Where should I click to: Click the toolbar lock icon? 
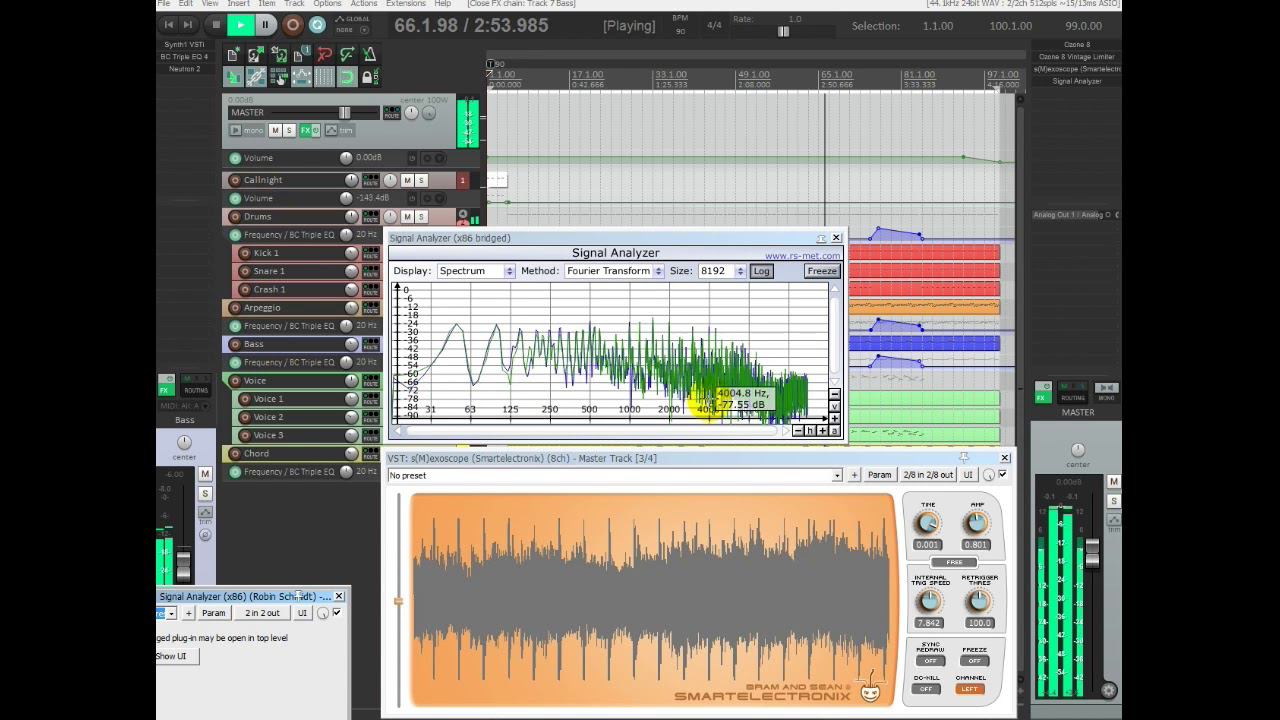coord(367,77)
